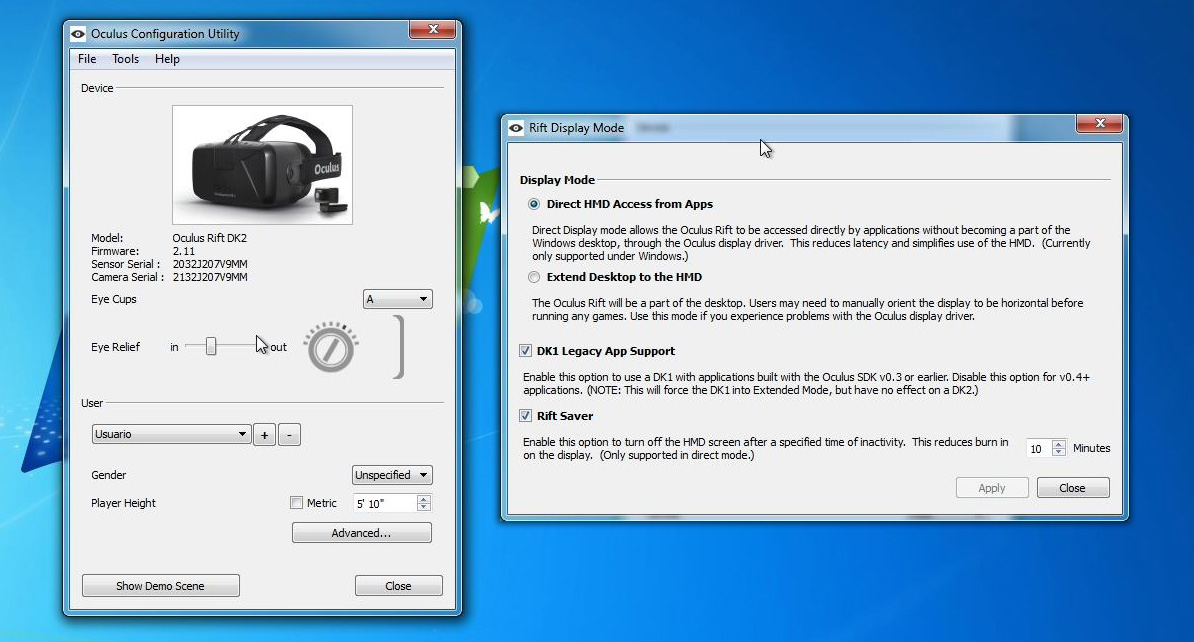Open the Advanced settings dialog
The width and height of the screenshot is (1194, 642).
pyautogui.click(x=362, y=533)
